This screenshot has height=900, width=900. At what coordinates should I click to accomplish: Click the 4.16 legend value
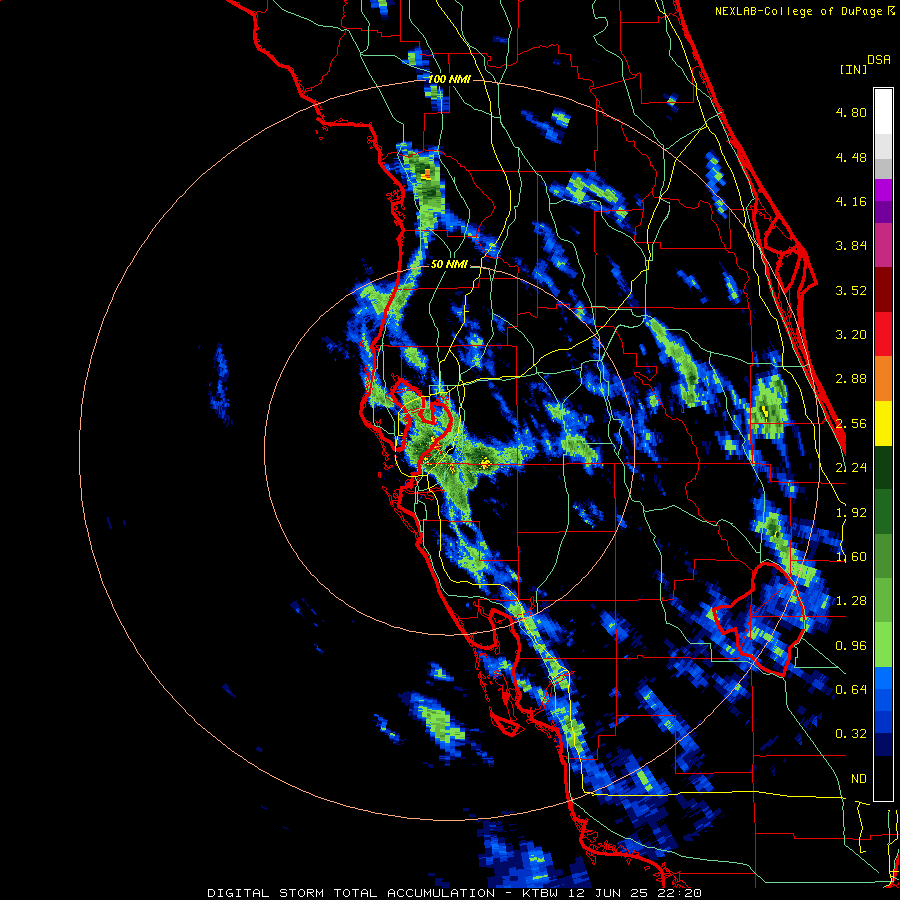(x=851, y=201)
